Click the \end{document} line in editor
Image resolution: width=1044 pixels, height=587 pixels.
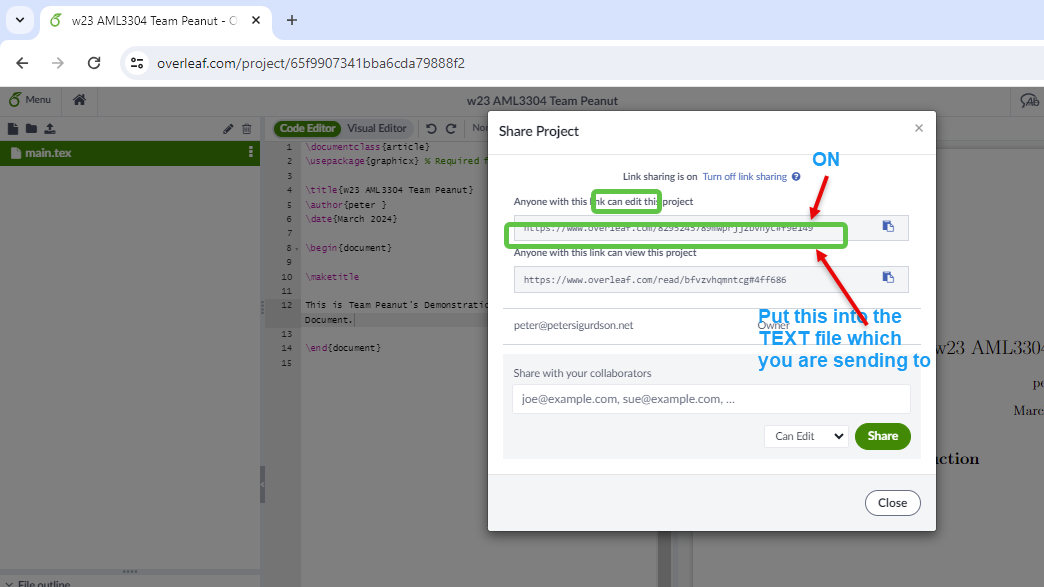click(x=343, y=347)
